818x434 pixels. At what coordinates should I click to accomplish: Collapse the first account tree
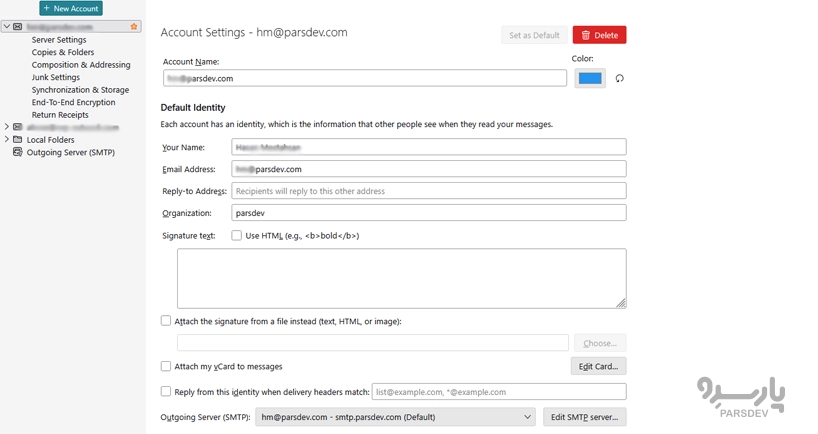click(6, 27)
